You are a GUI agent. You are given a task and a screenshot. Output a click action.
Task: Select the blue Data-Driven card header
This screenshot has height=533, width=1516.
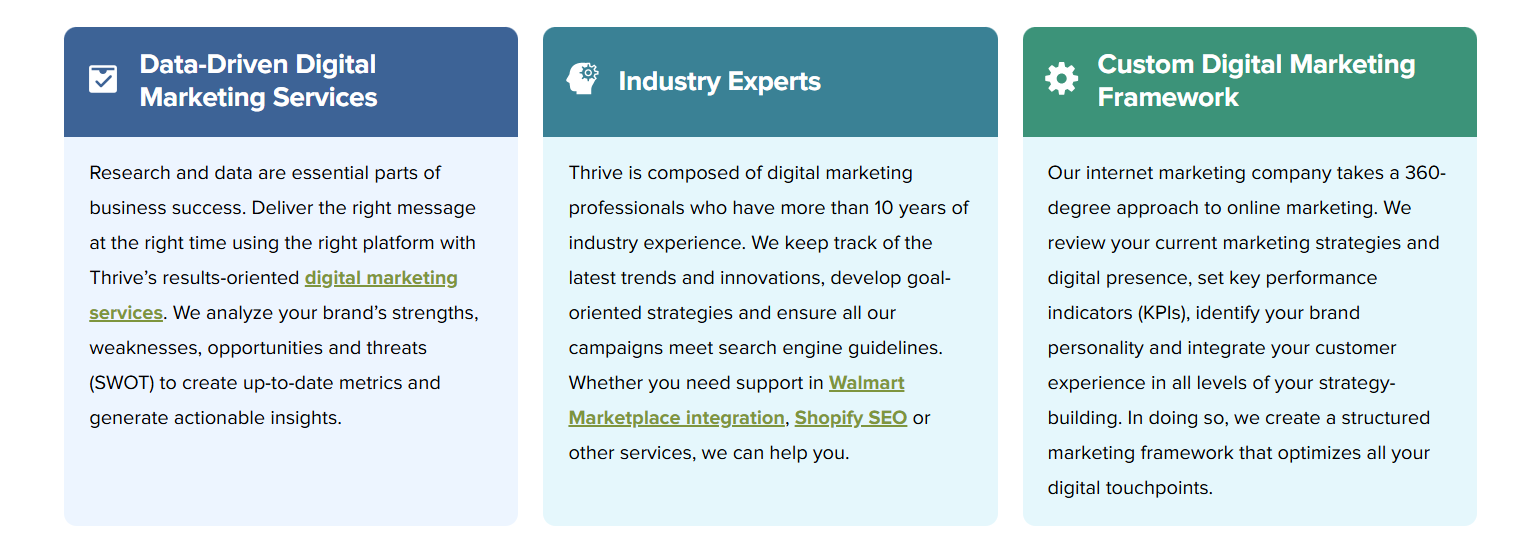tap(291, 82)
